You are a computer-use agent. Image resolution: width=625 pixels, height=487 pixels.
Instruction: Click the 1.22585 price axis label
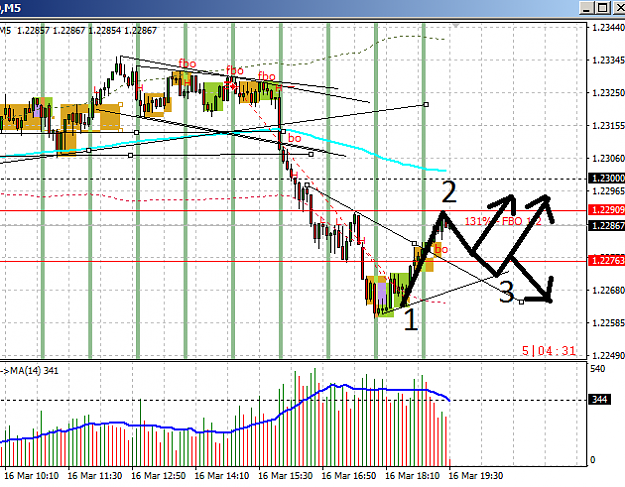[x=608, y=322]
